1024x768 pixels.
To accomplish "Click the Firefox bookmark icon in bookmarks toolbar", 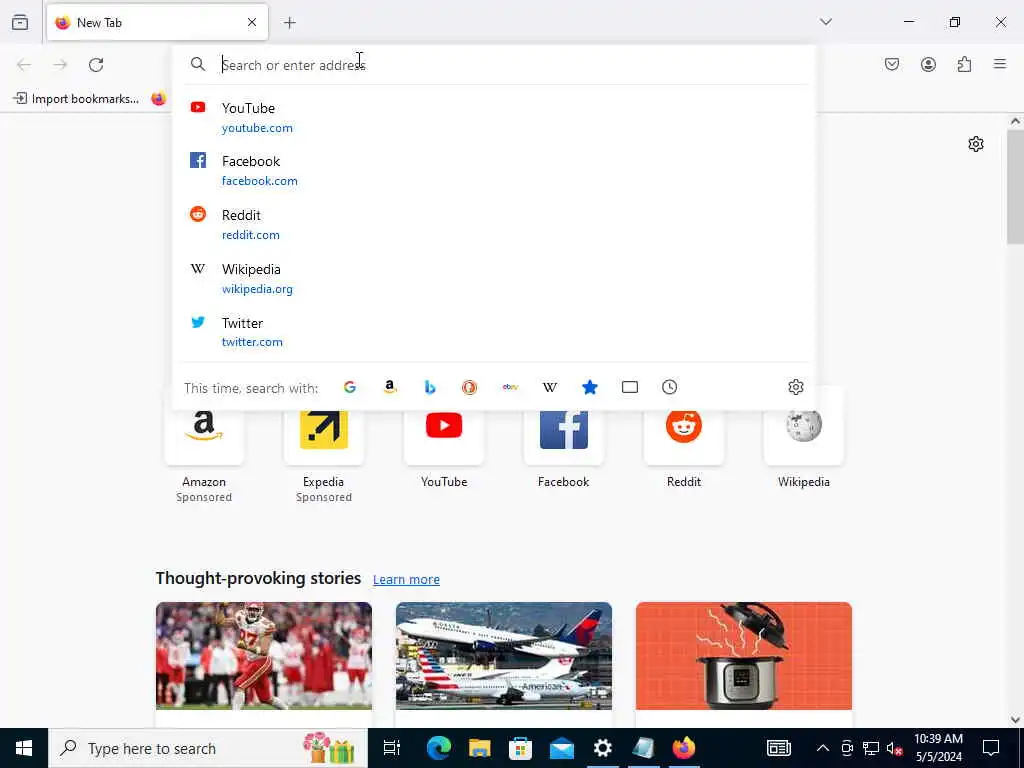I will coord(159,99).
